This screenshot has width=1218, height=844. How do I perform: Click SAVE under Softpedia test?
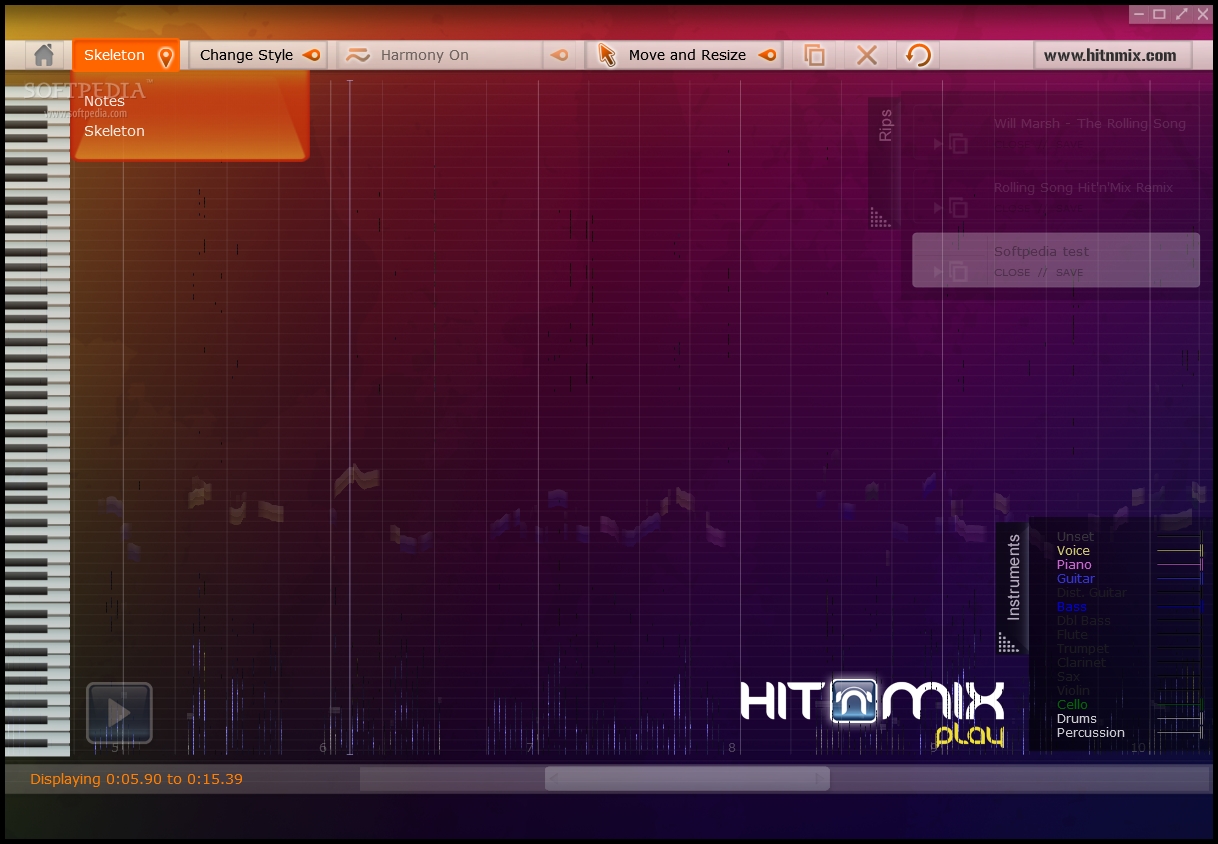1069,273
